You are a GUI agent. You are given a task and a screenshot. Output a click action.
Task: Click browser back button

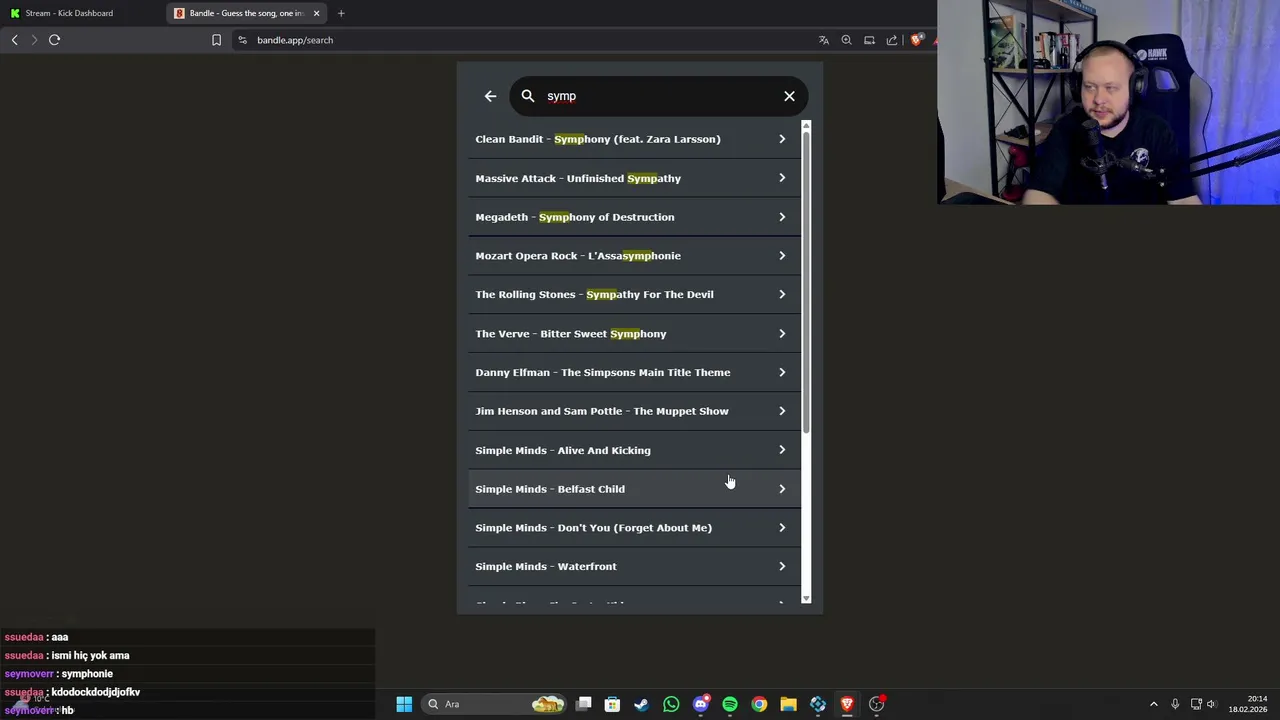tap(14, 40)
